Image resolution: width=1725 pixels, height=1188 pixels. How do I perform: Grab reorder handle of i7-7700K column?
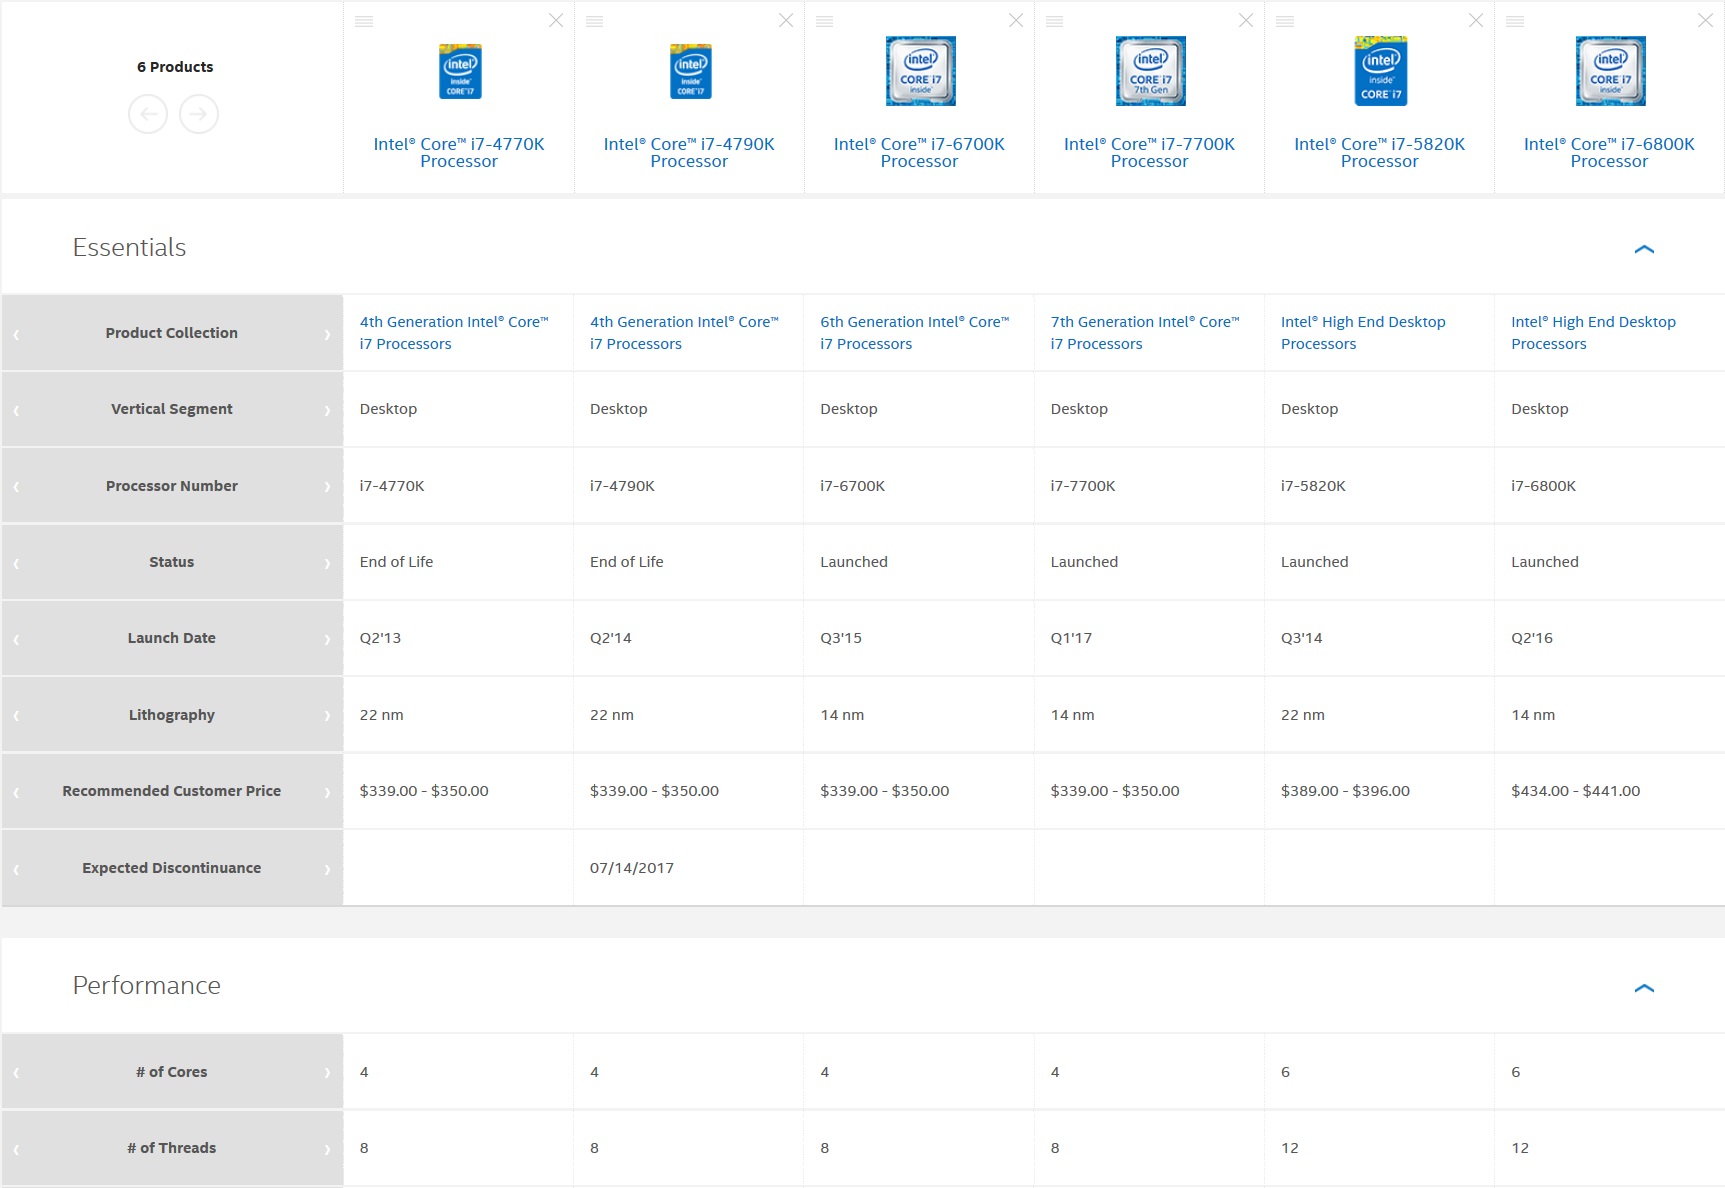click(x=1054, y=22)
